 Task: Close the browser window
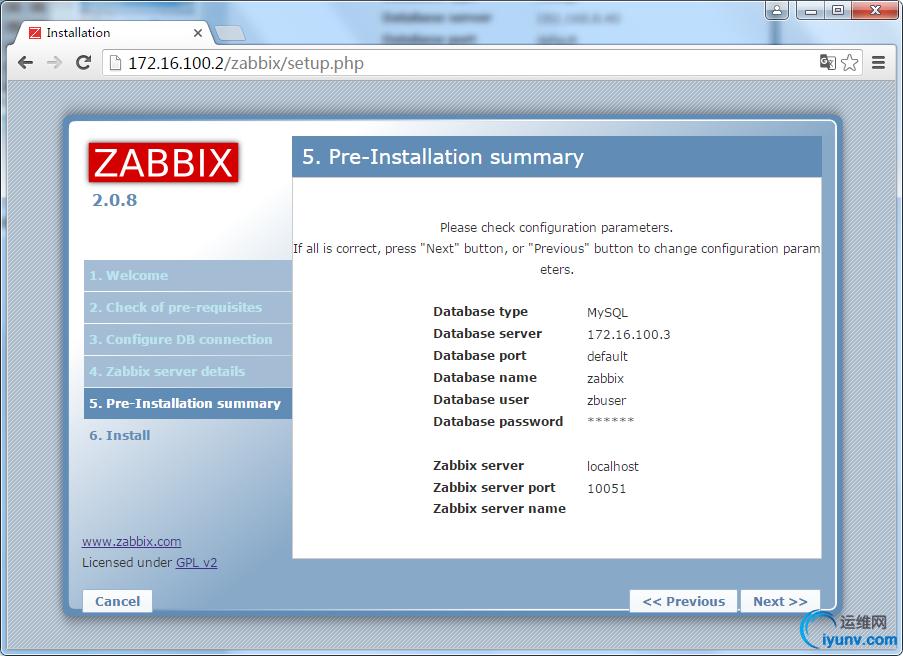(875, 10)
